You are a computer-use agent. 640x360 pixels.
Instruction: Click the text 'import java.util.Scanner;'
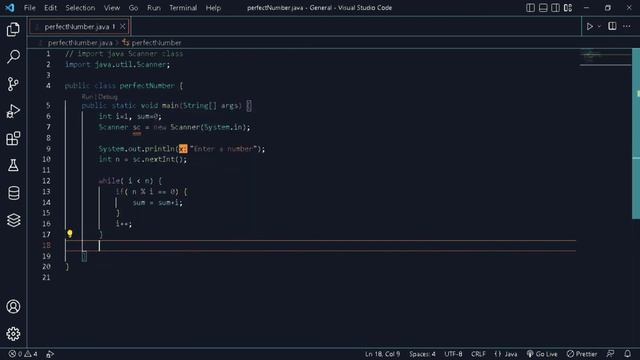(117, 64)
